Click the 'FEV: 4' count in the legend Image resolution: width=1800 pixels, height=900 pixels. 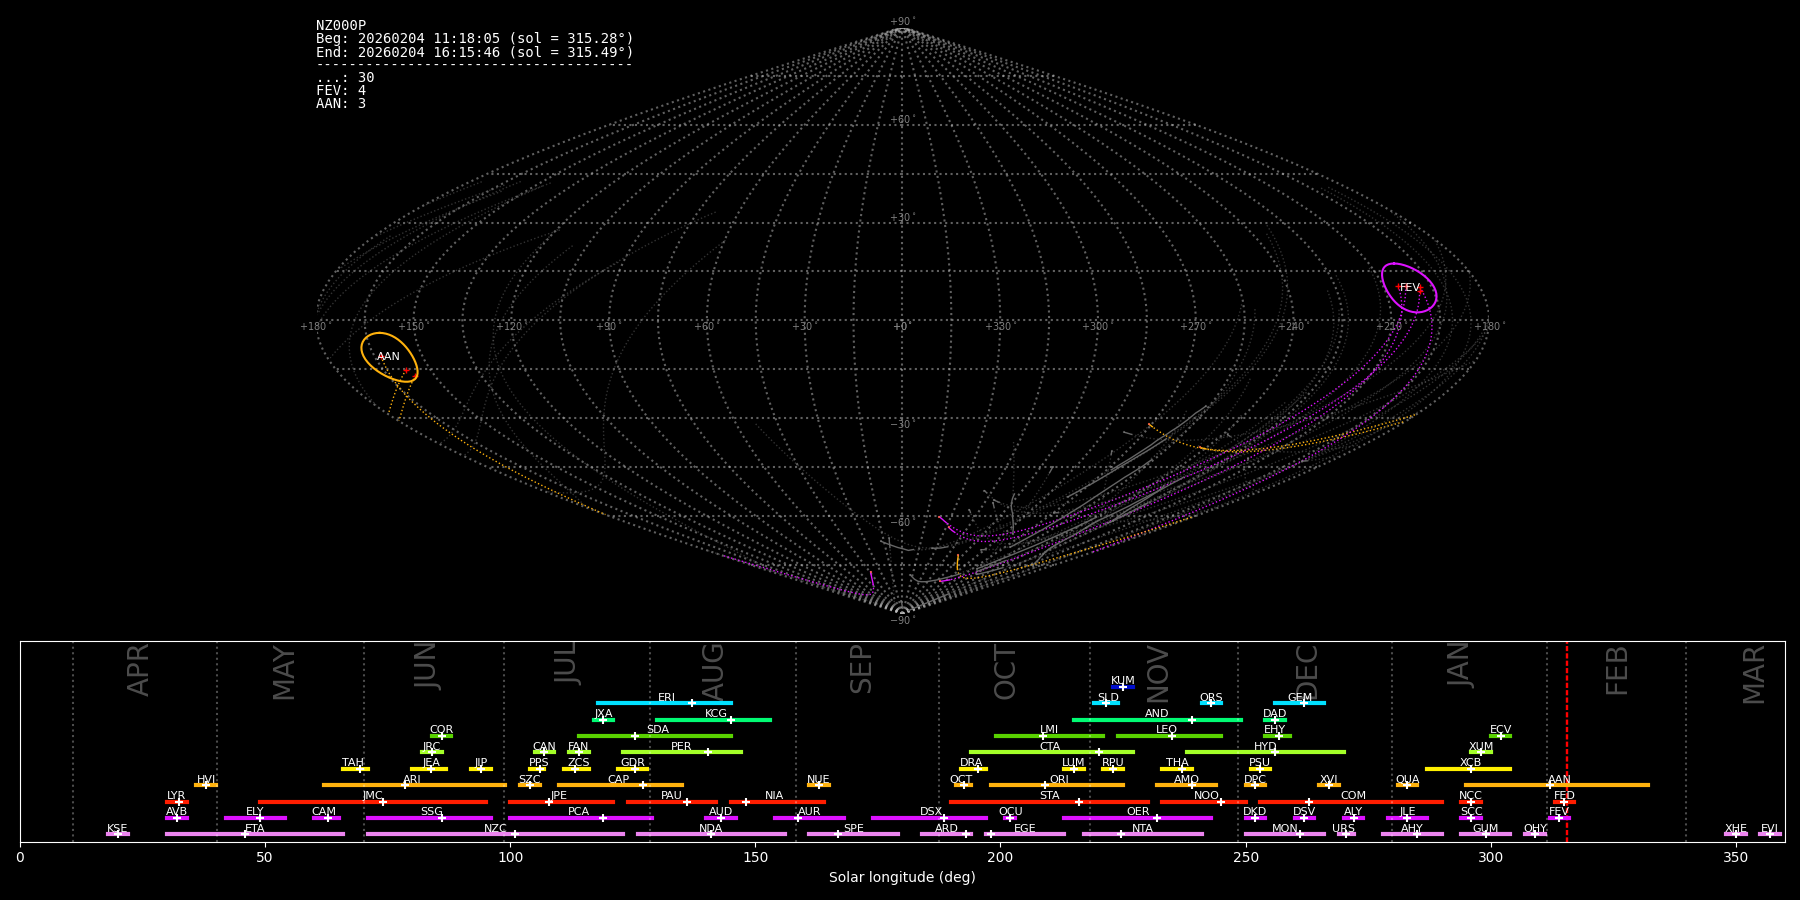[x=341, y=91]
